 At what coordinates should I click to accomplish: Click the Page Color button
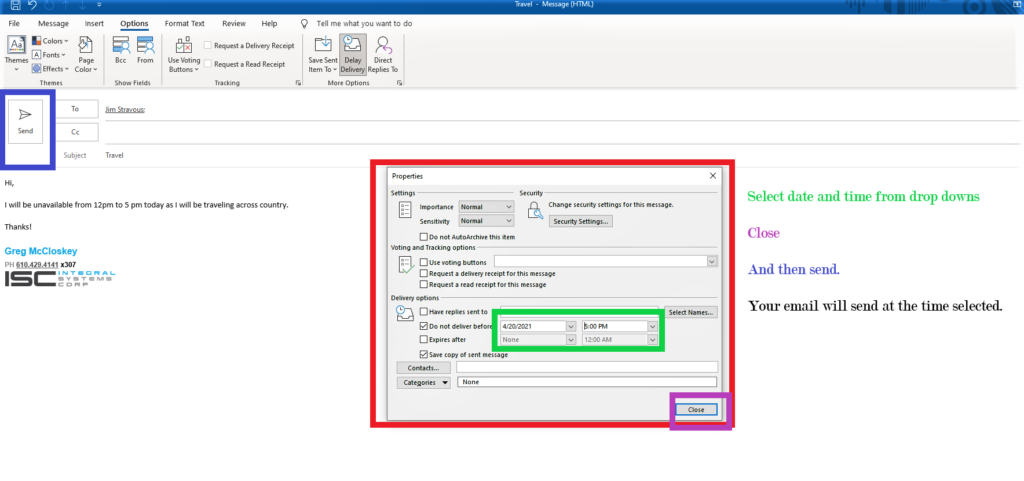tap(86, 54)
